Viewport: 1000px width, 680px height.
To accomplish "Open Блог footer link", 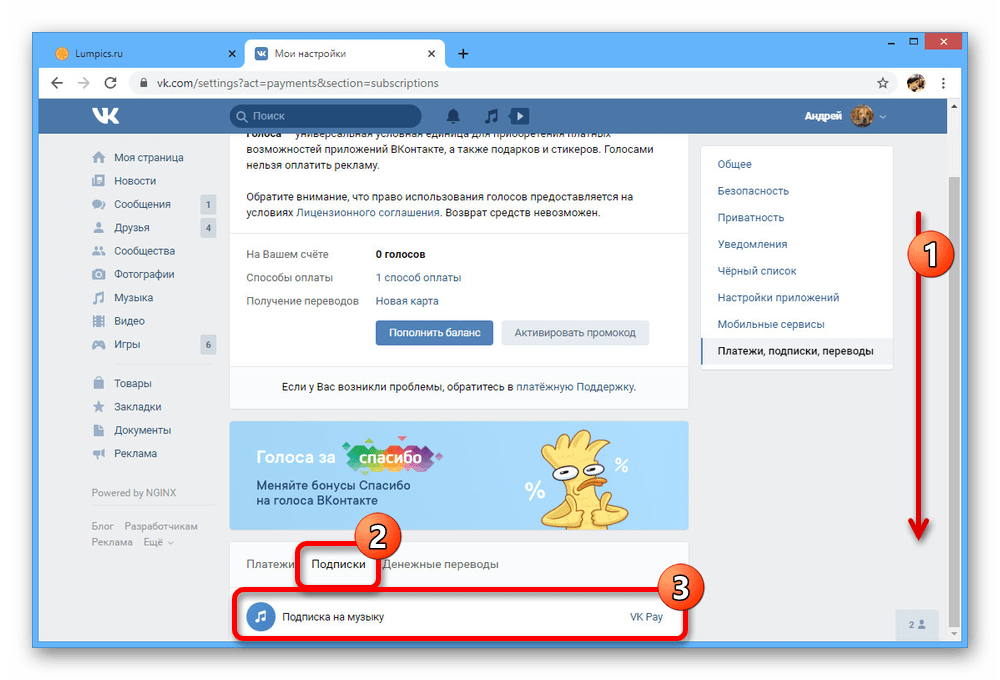I will [102, 526].
